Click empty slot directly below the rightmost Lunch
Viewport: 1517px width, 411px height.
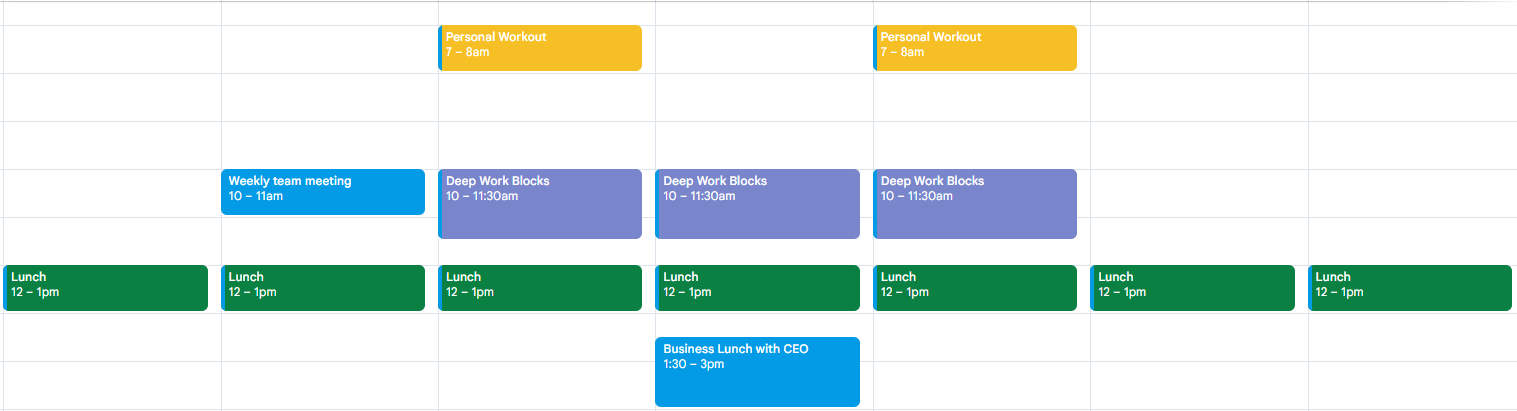click(1410, 337)
